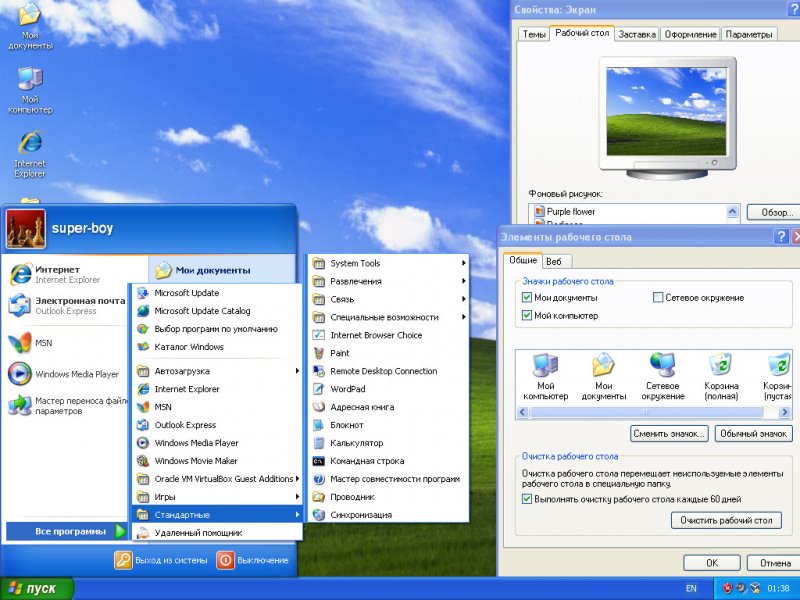Click the пуск Start button
This screenshot has width=800, height=600.
(x=37, y=588)
